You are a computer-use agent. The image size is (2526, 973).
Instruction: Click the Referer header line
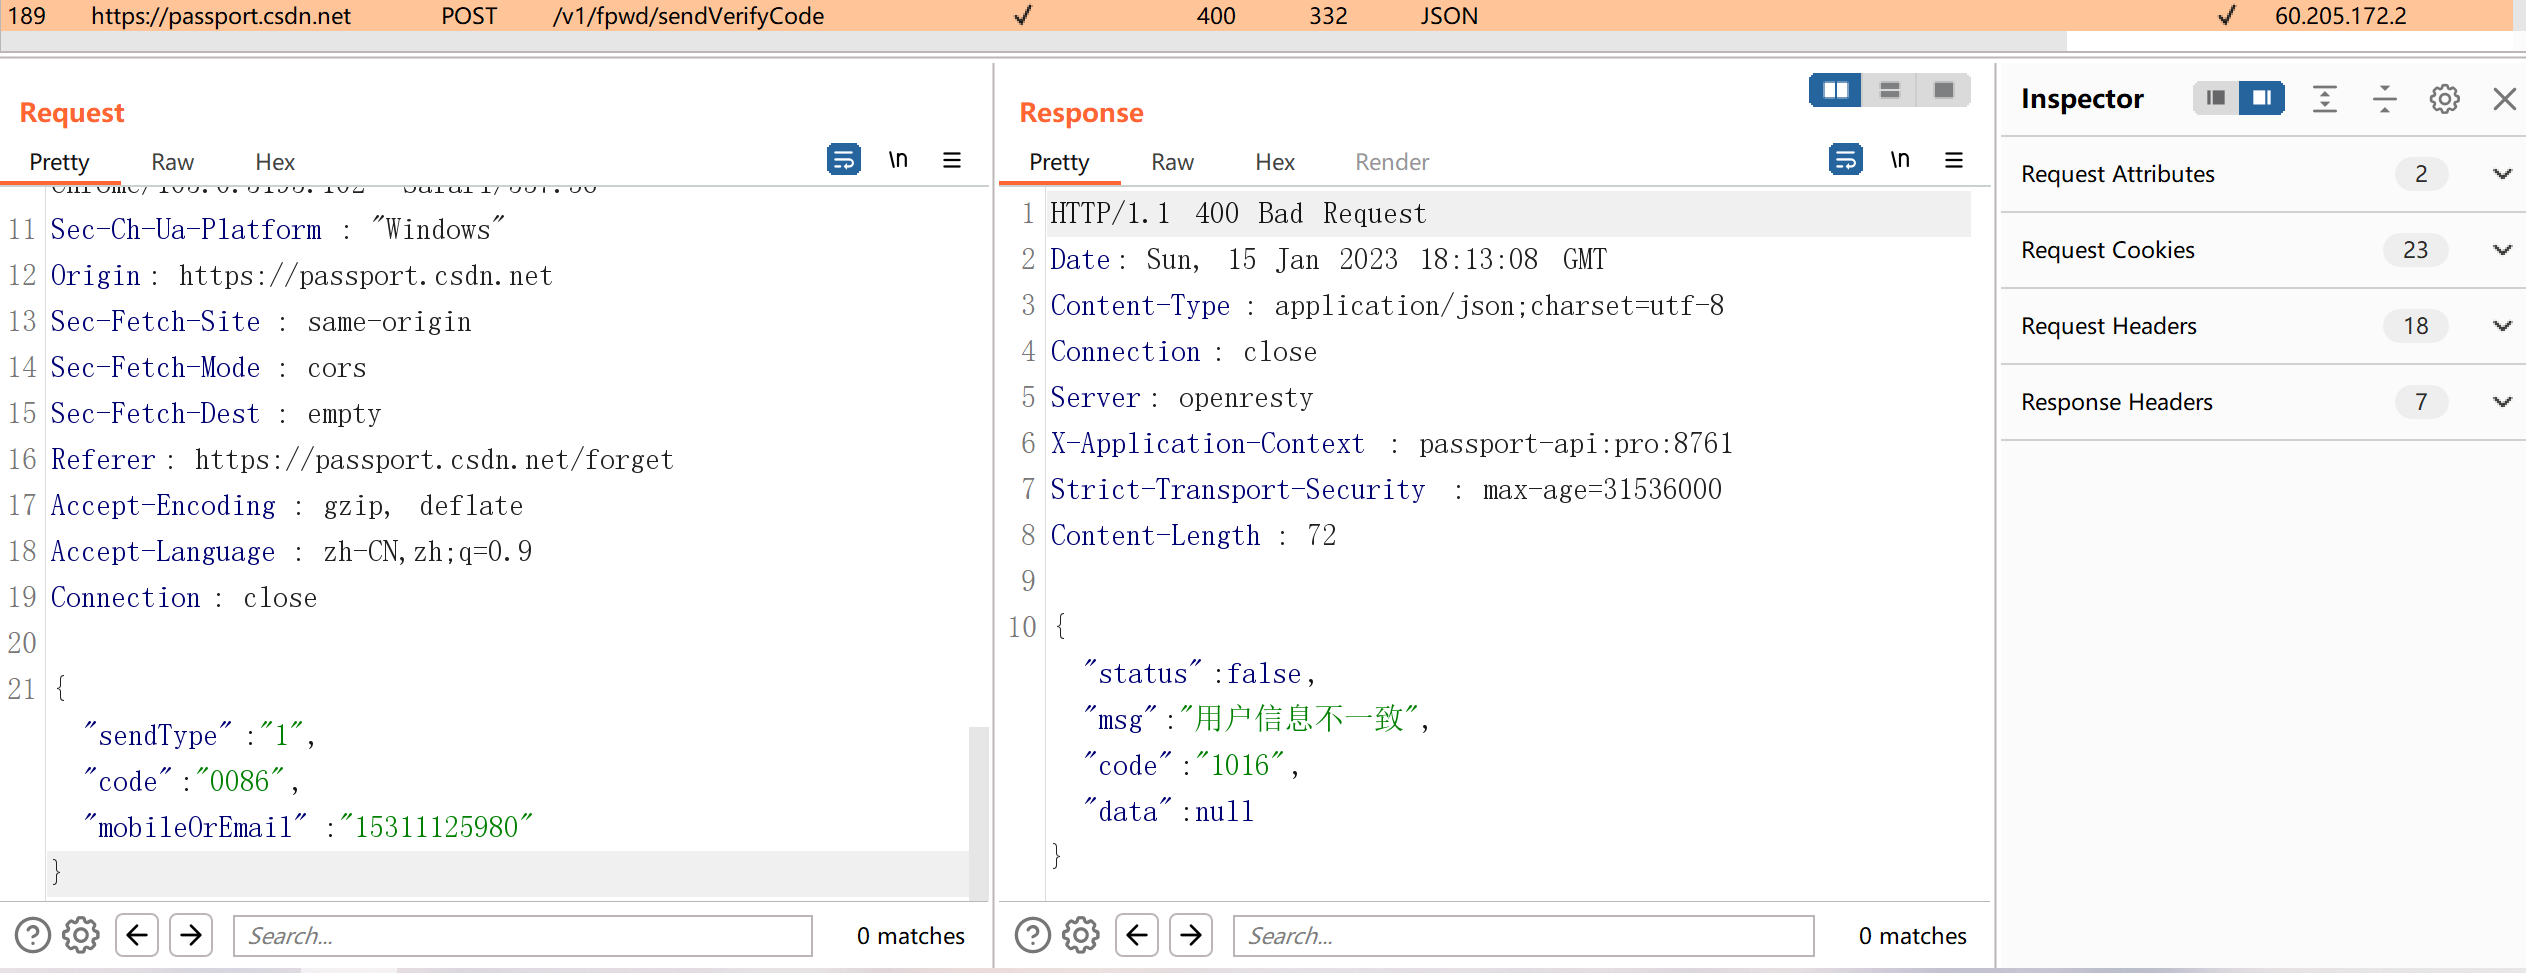(362, 460)
